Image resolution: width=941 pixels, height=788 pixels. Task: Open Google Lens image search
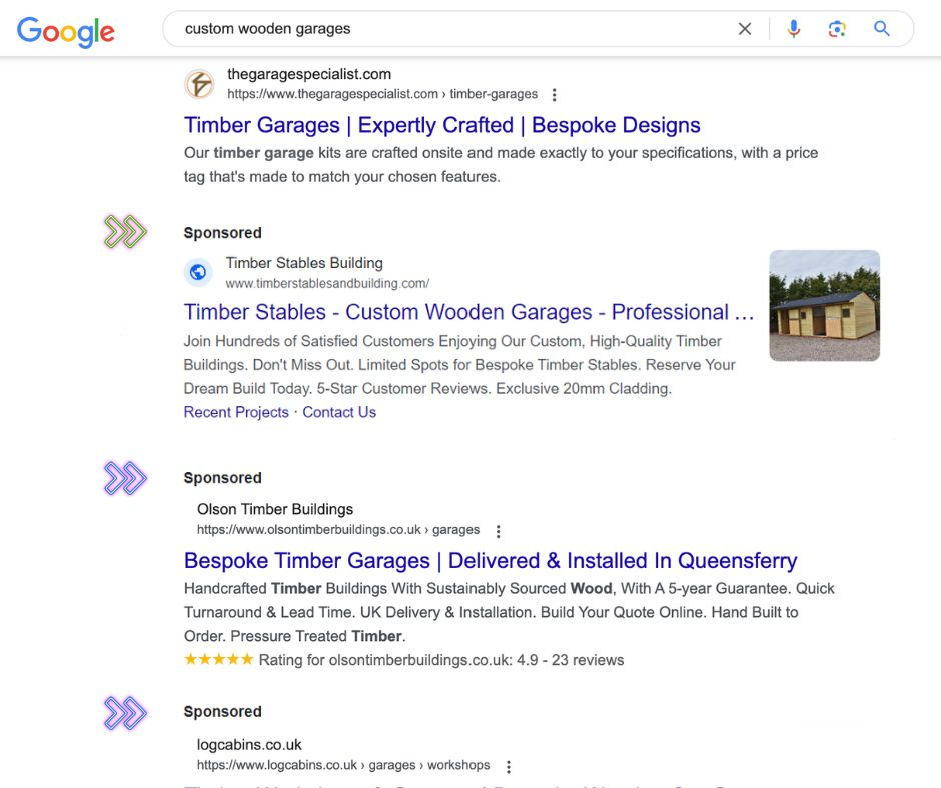click(x=838, y=29)
